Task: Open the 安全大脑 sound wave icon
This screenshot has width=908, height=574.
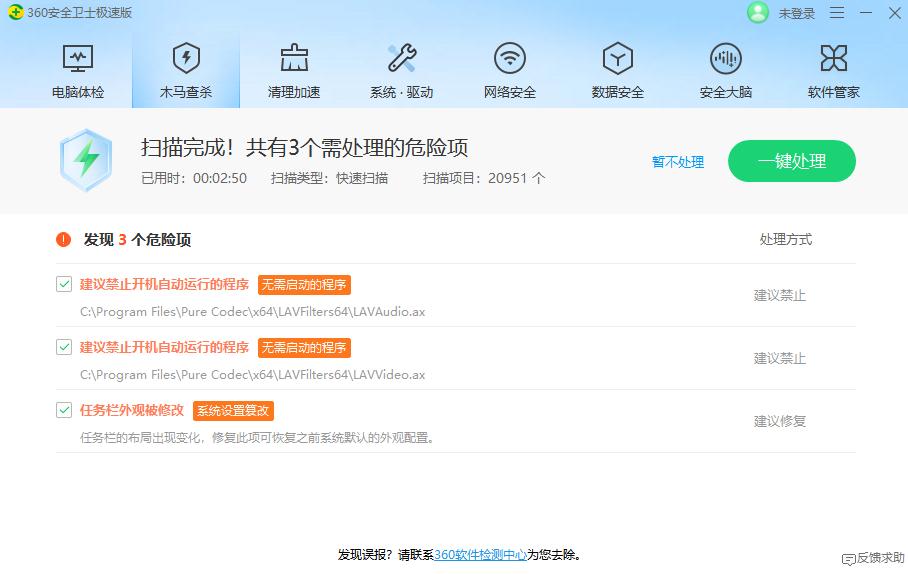Action: click(x=726, y=58)
